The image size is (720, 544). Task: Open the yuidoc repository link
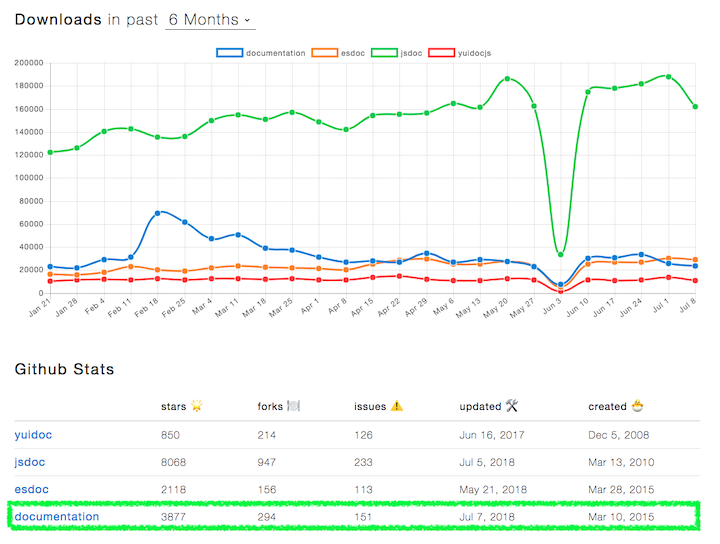[33, 435]
